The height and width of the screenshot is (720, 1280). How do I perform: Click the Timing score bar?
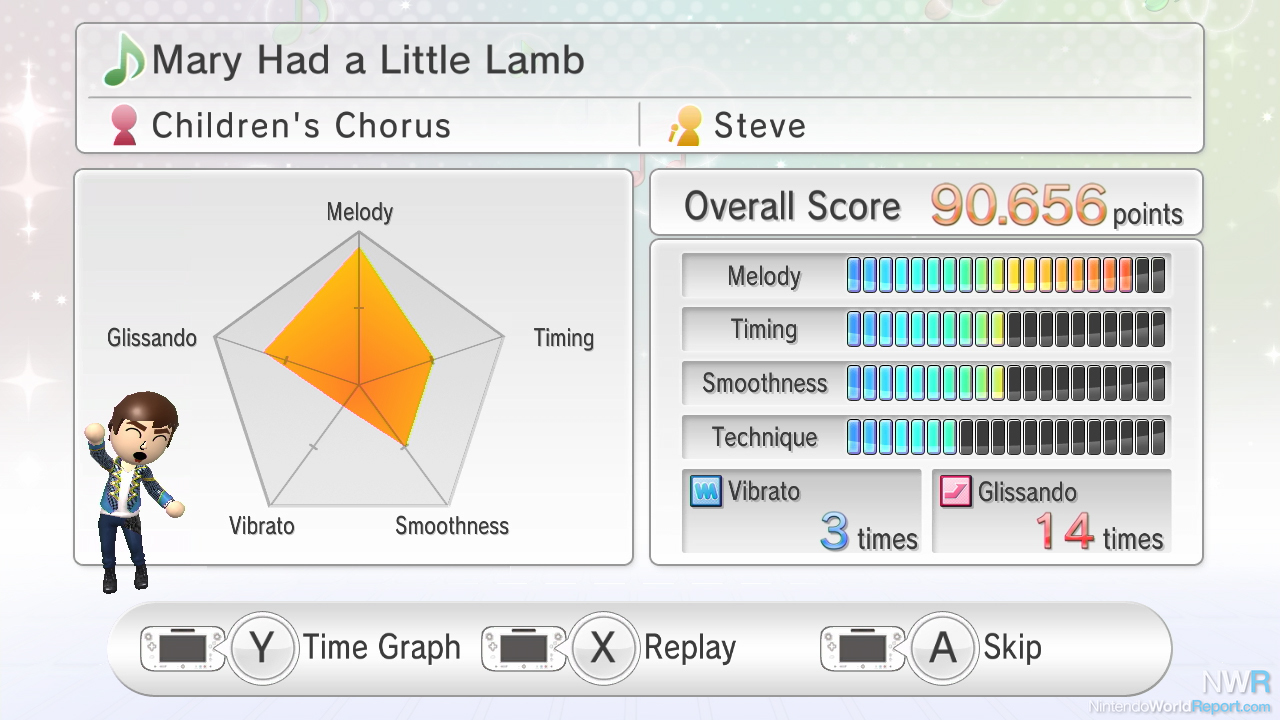click(1006, 328)
